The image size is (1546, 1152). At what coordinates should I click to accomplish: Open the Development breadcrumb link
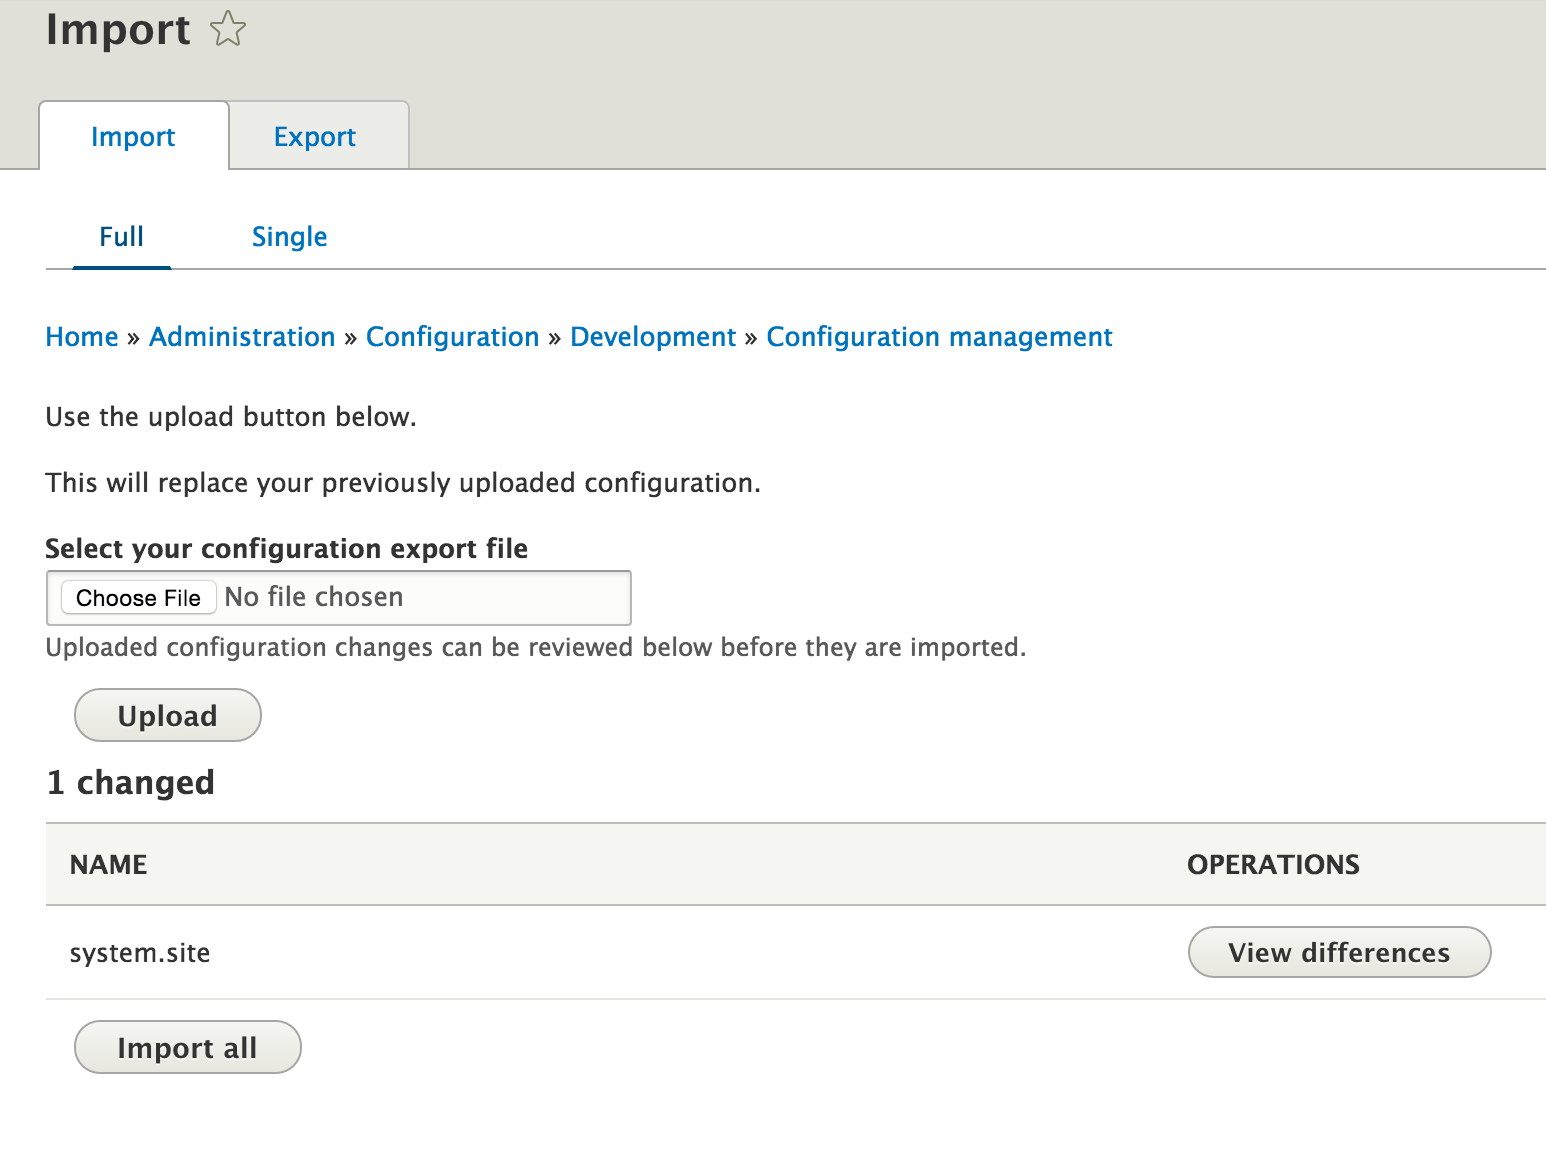click(653, 337)
